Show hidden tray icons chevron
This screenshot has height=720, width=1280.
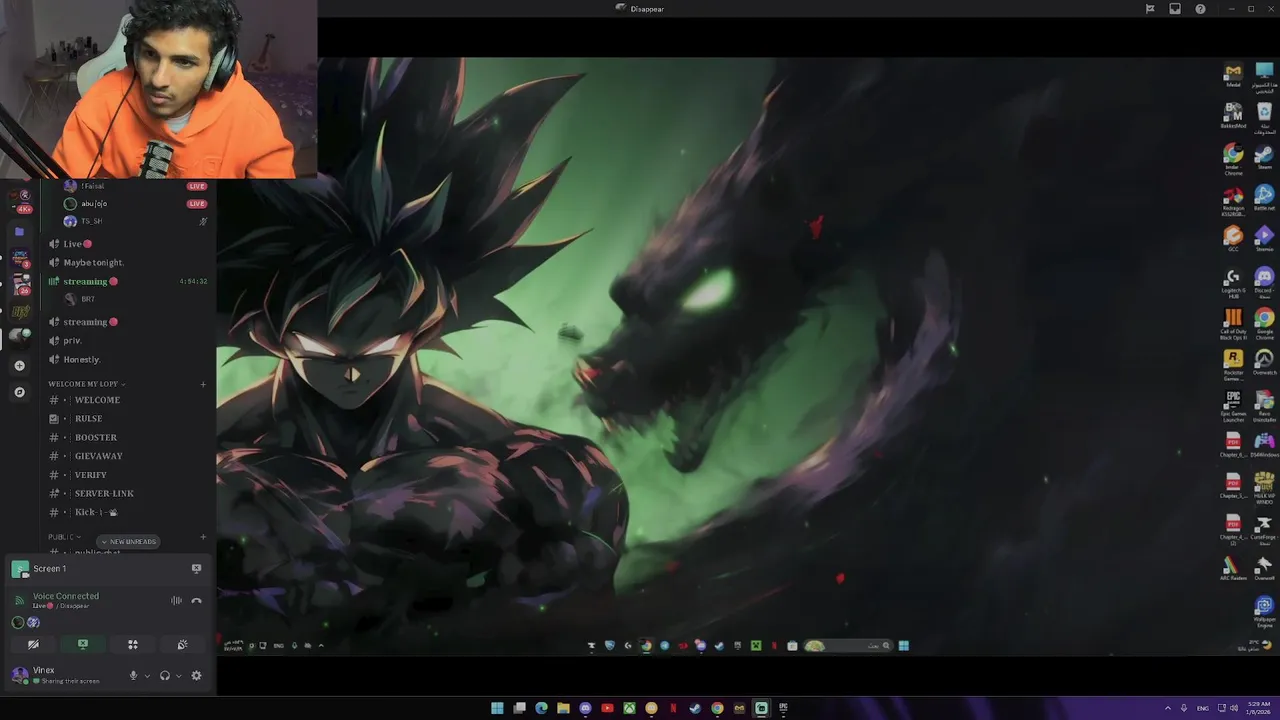pyautogui.click(x=1170, y=708)
